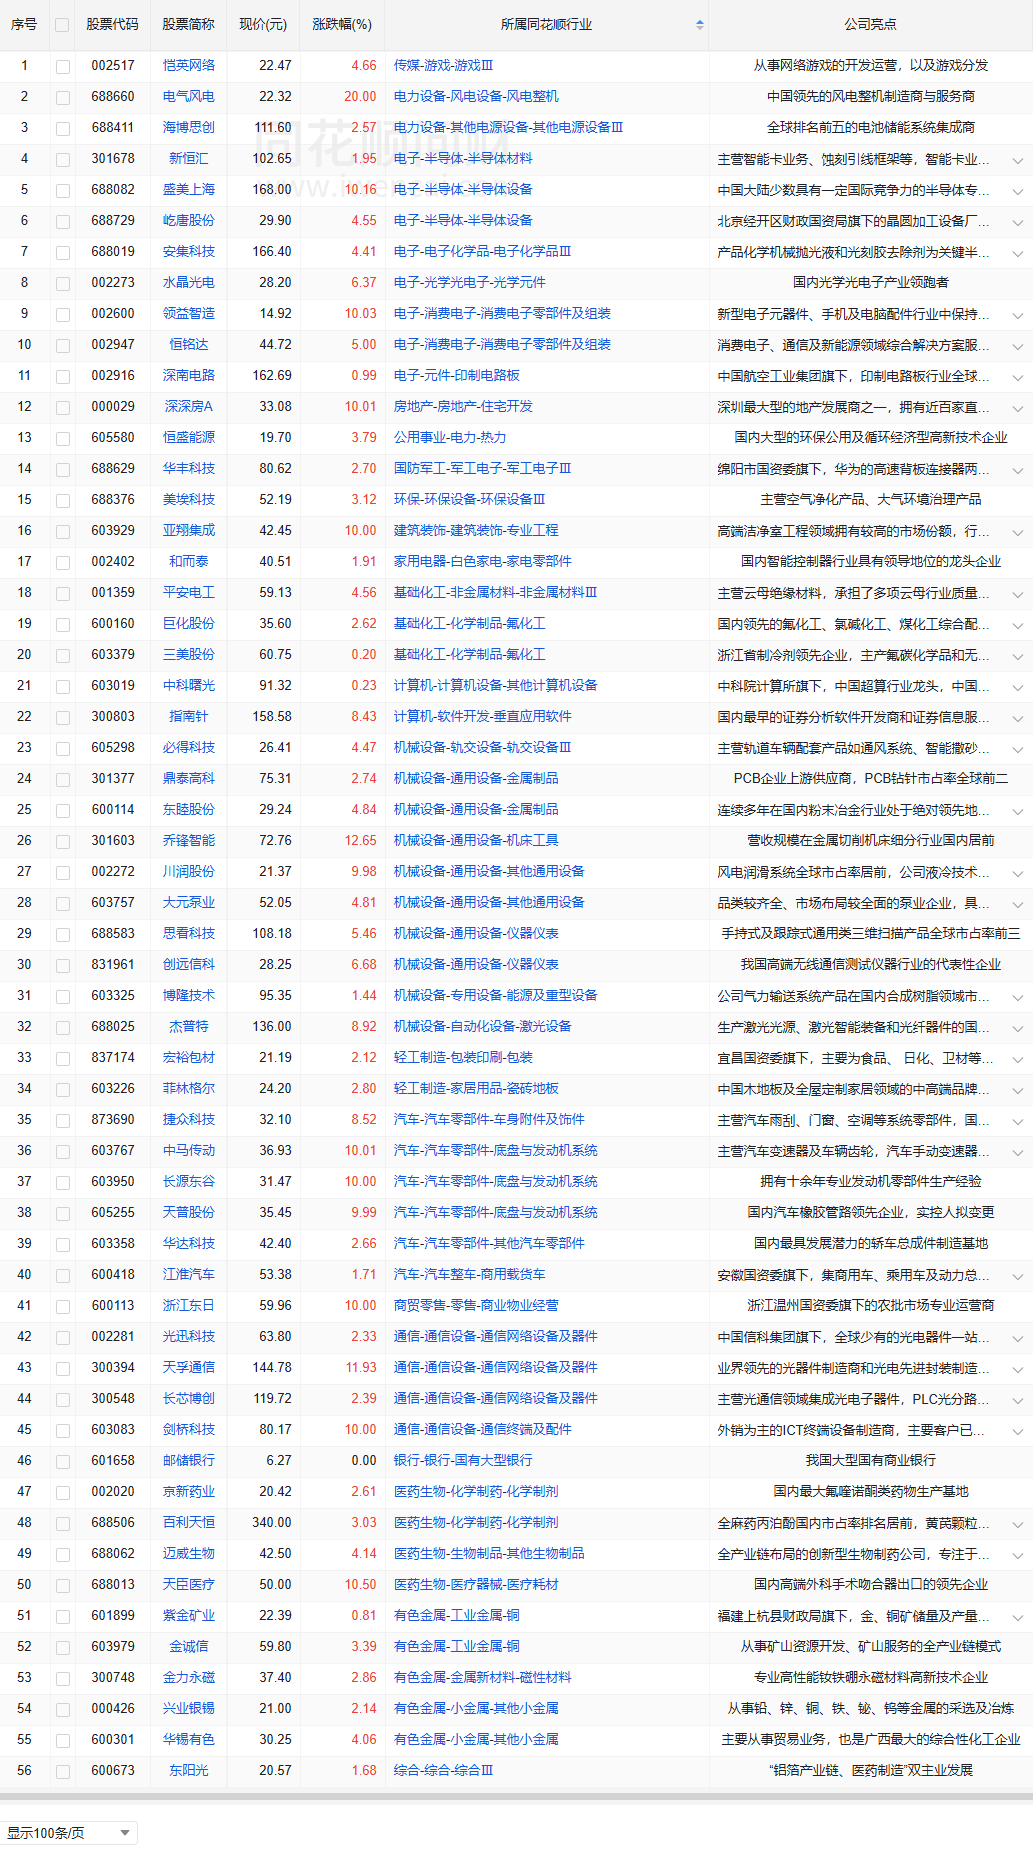The image size is (1033, 1849).
Task: Expand highlights chevron for 指南针 row
Action: [x=1017, y=718]
